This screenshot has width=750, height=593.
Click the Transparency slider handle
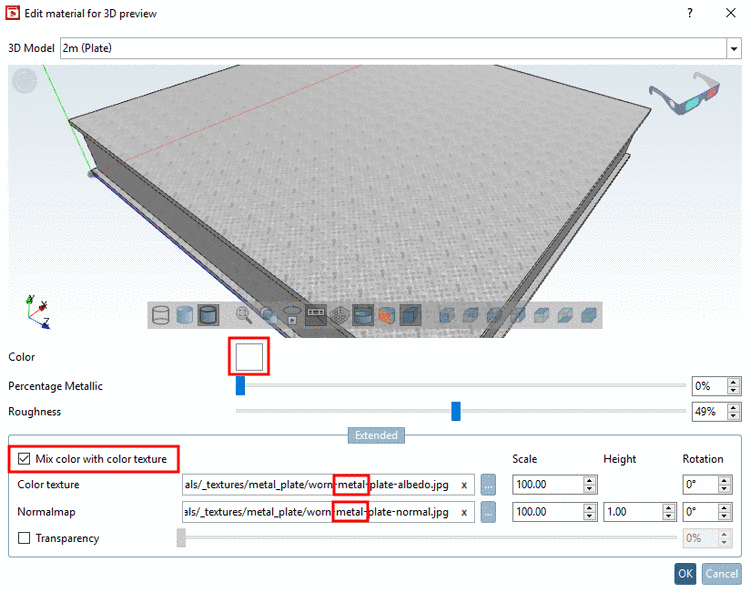(x=181, y=538)
